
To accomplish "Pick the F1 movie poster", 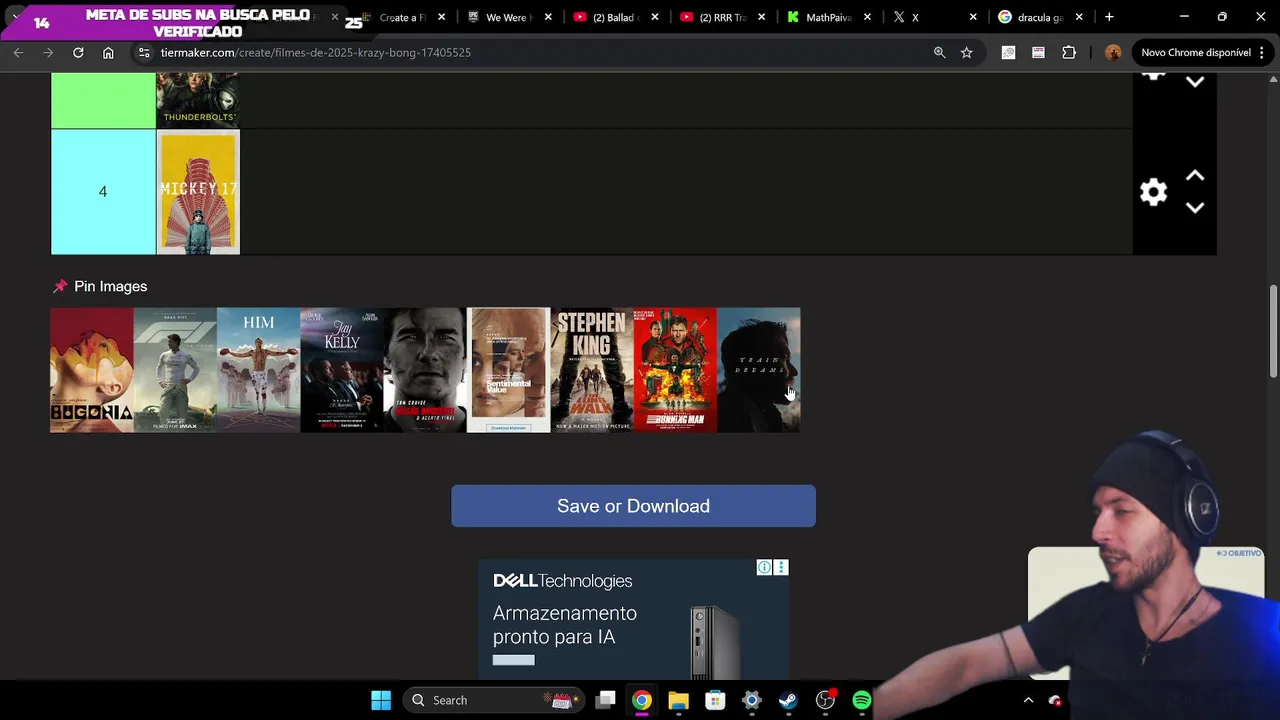I will point(175,370).
